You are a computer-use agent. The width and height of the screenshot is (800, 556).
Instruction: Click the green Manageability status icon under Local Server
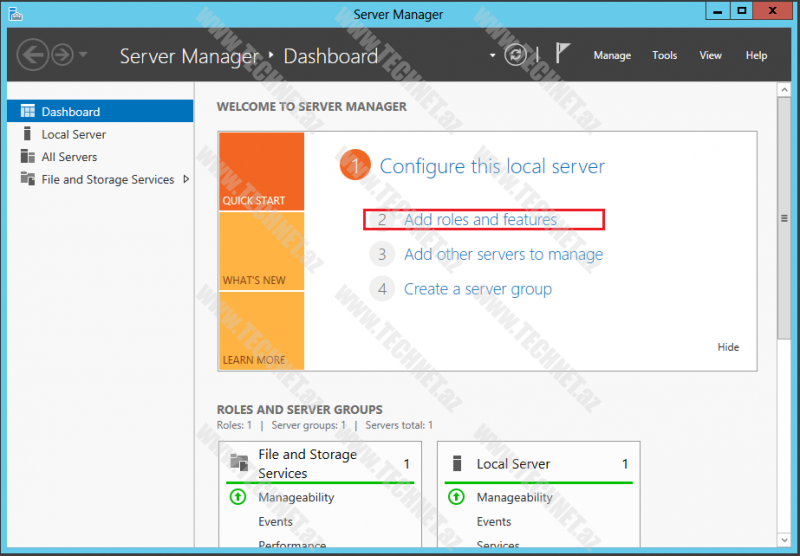pyautogui.click(x=456, y=497)
